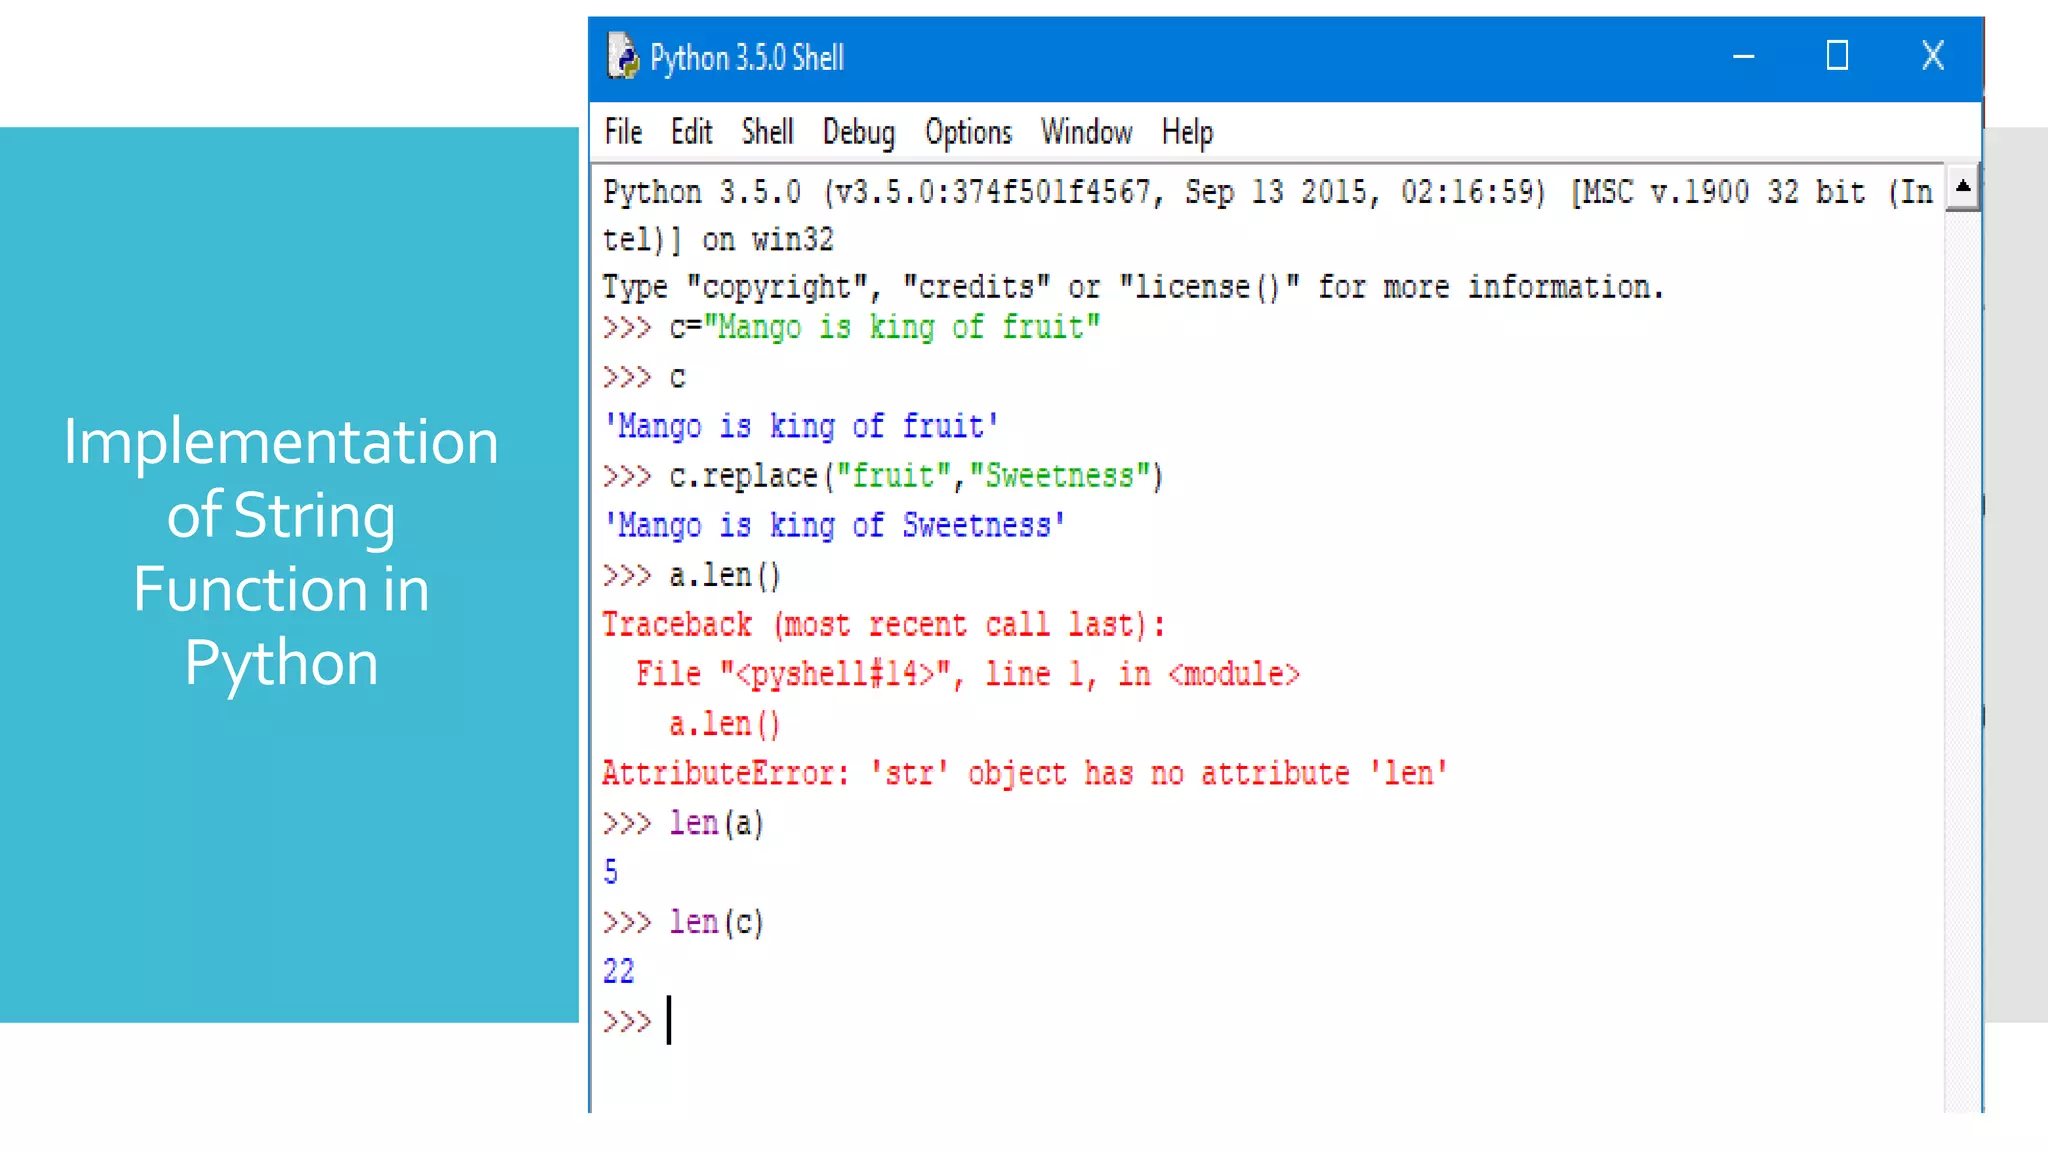Click the AttributeError message line
2048x1152 pixels.
[x=1024, y=773]
